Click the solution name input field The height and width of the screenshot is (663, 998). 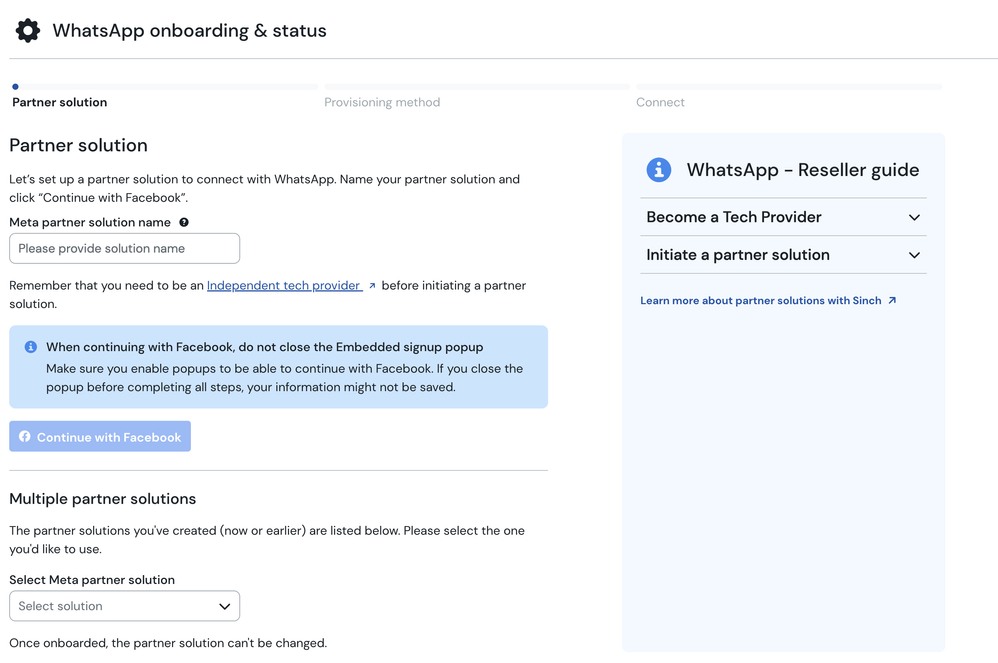pyautogui.click(x=124, y=248)
